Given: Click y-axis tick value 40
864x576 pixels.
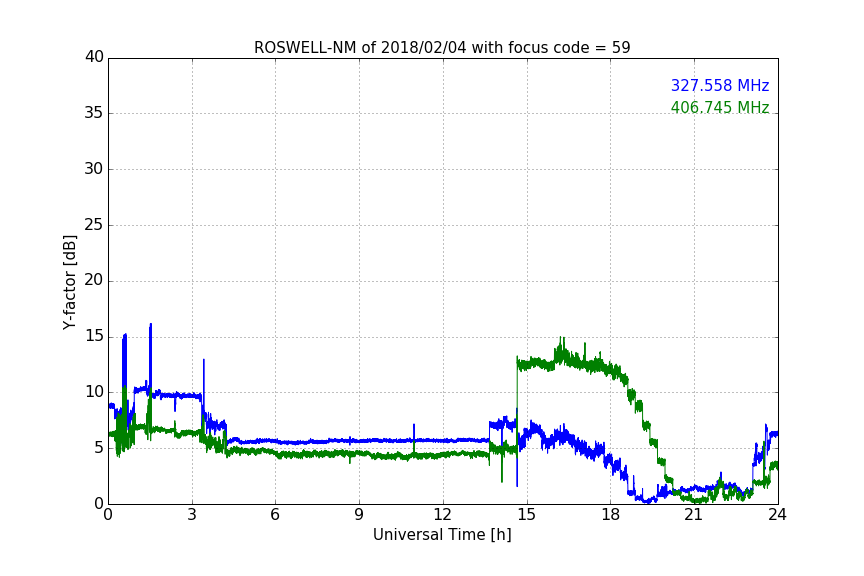Looking at the screenshot, I should click(x=94, y=57).
